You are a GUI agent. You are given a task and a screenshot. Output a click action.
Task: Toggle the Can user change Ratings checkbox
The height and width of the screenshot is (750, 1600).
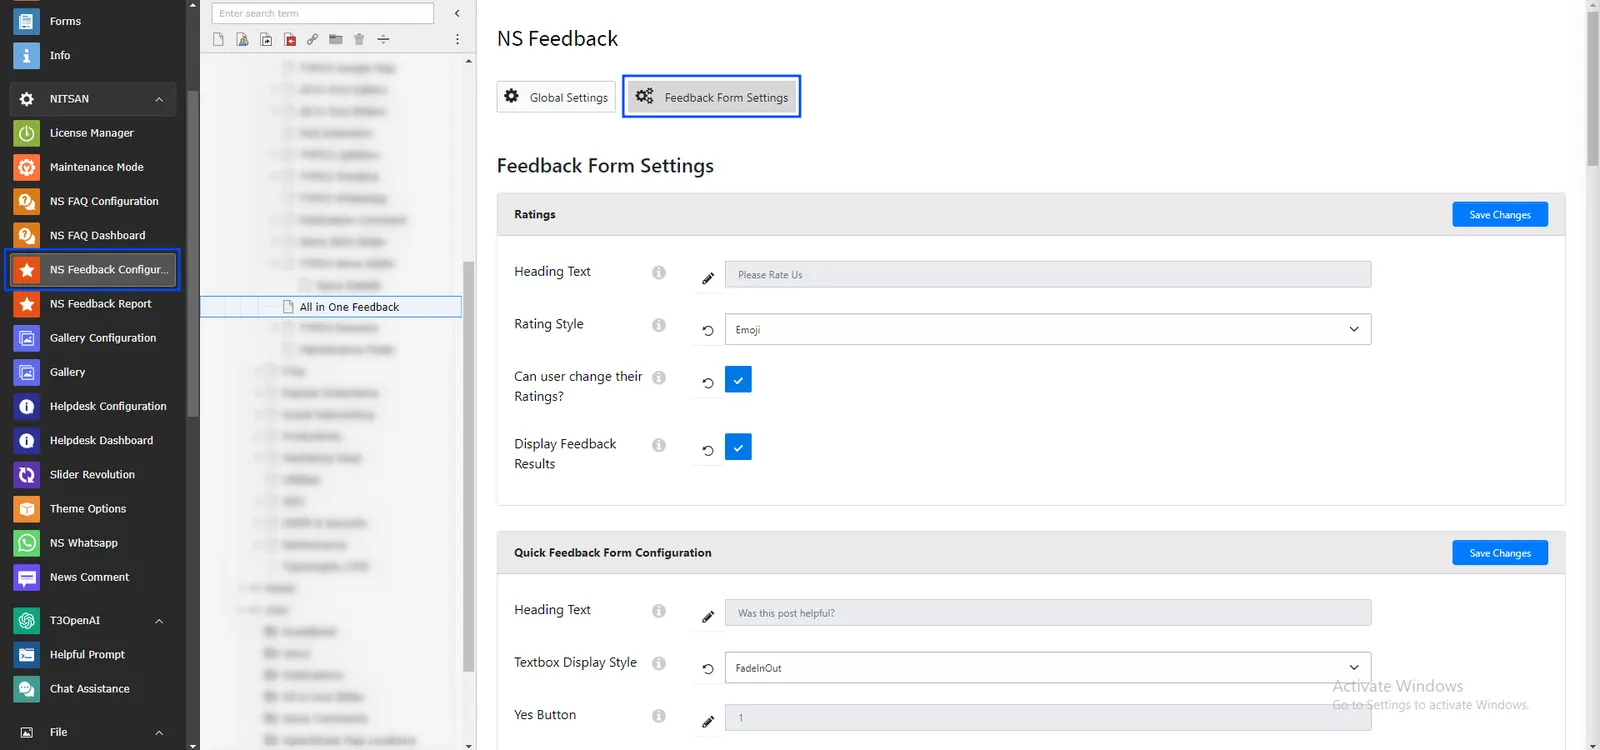click(738, 380)
